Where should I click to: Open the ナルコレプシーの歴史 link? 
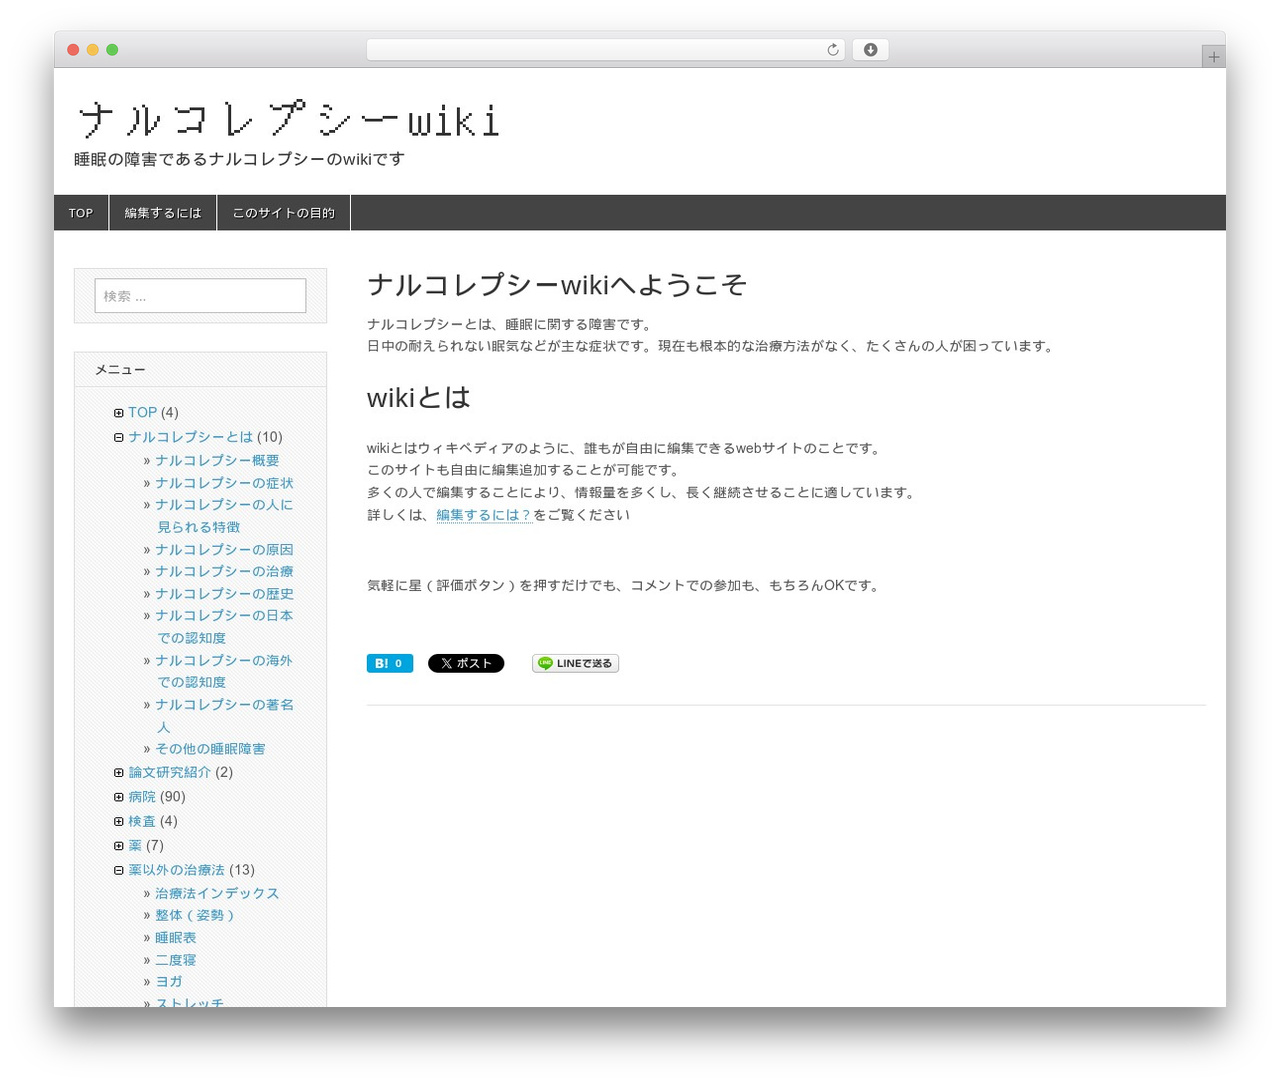224,594
